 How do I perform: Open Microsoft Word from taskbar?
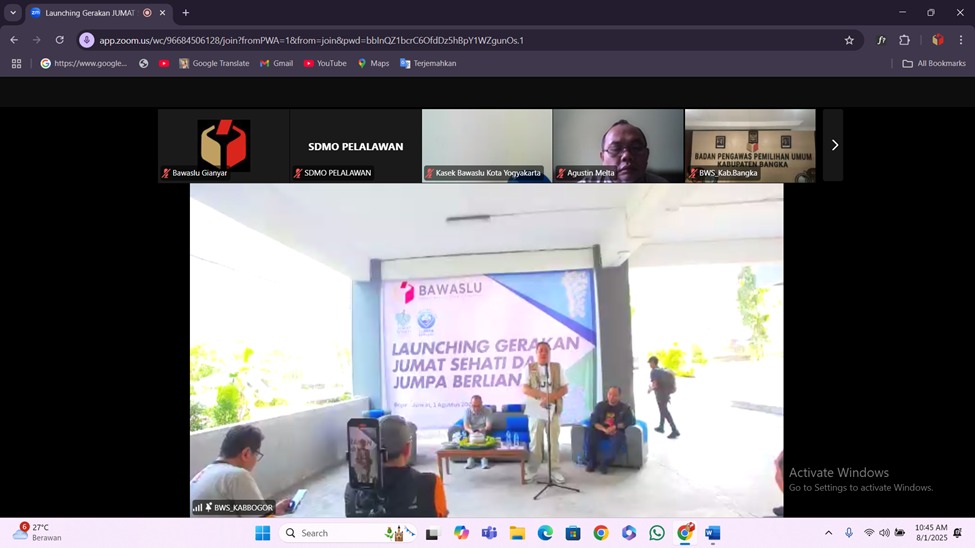pyautogui.click(x=713, y=533)
